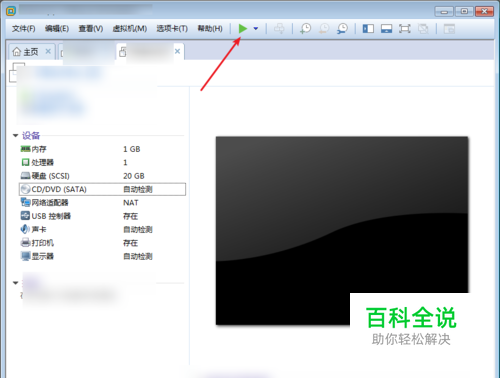Click 自动检测 in the 显示器 row
Viewport: 500px width, 378px height.
(138, 256)
